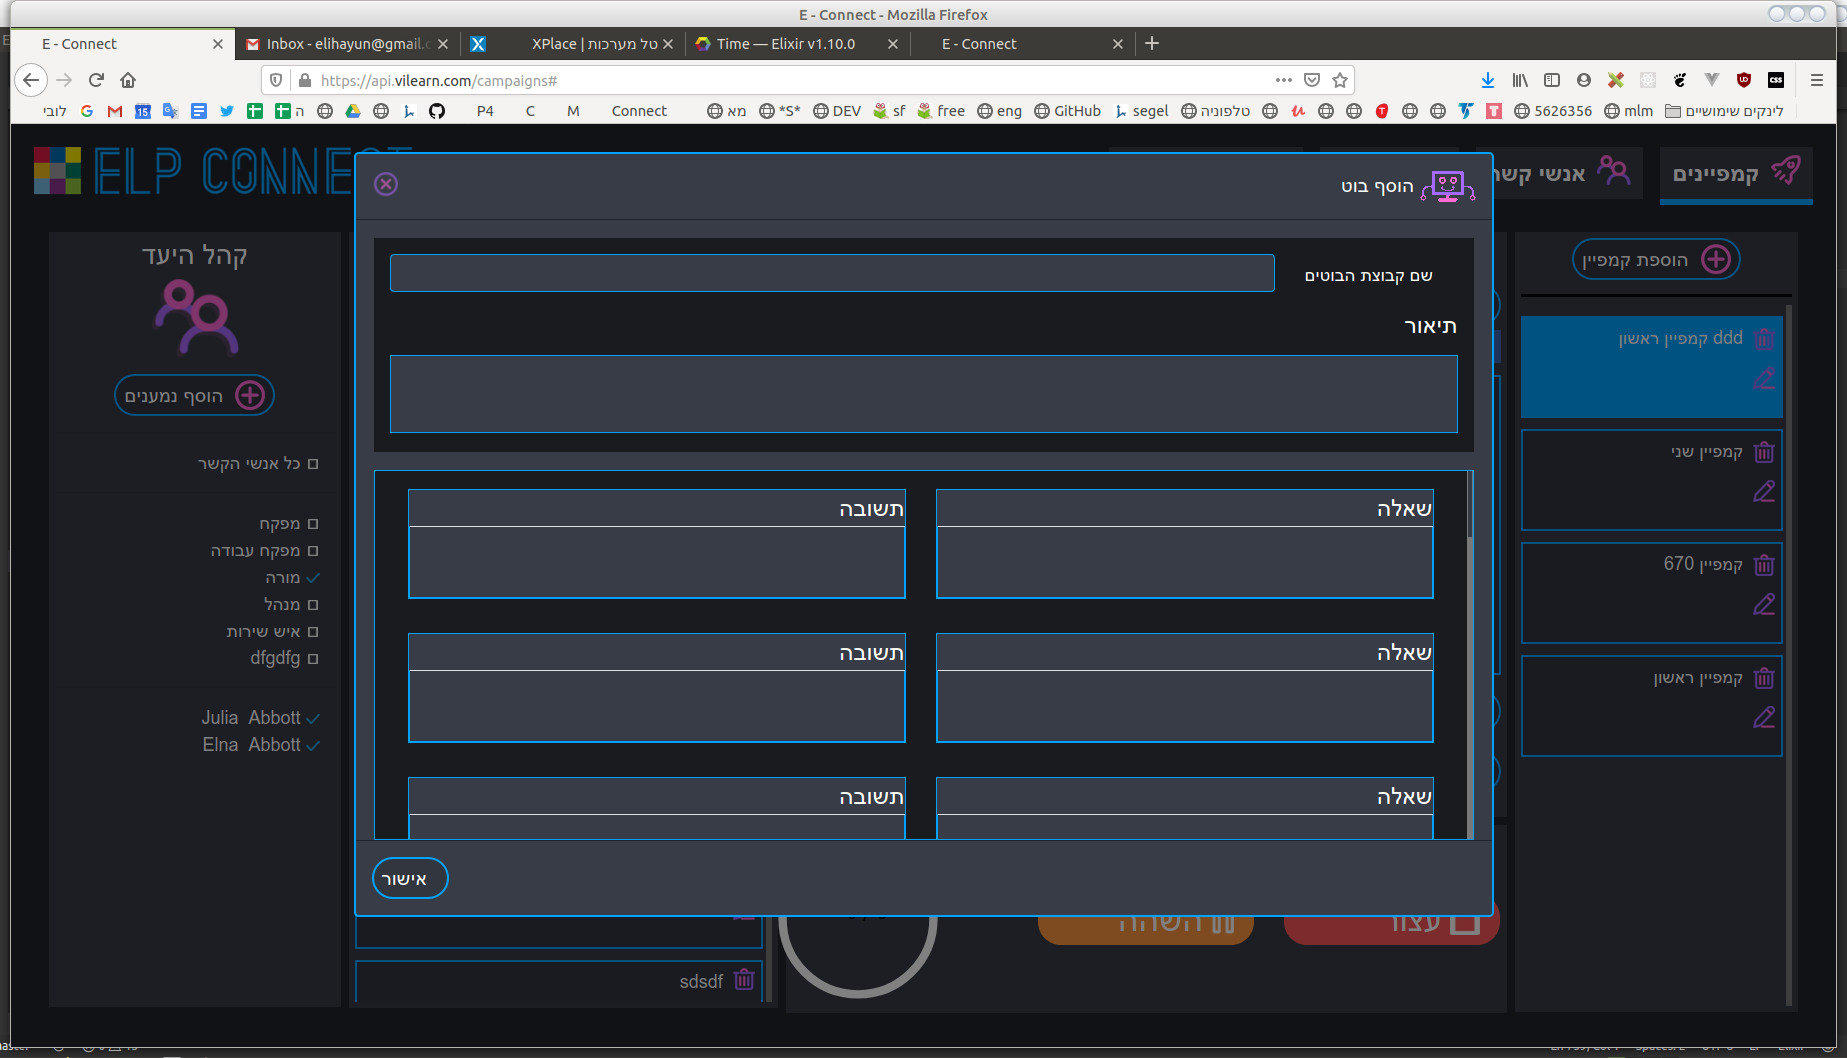The image size is (1847, 1058).
Task: Click the second תשובה answer text box
Action: tap(656, 706)
